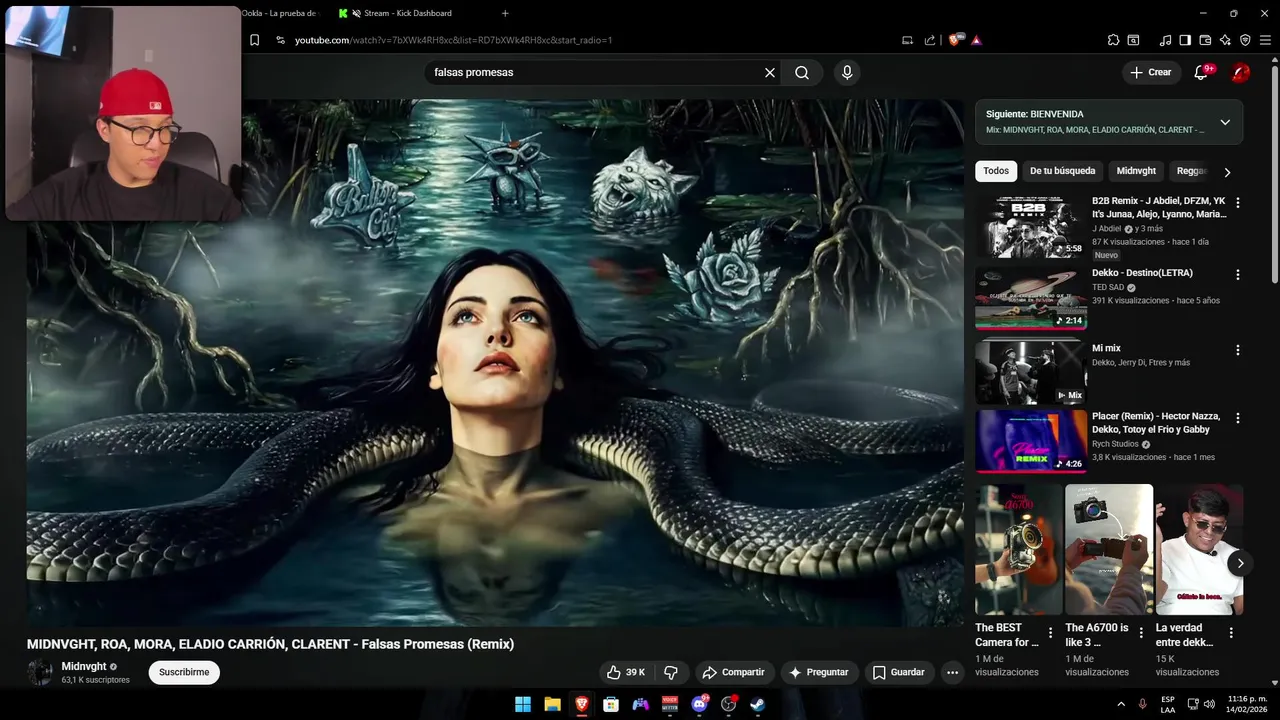The width and height of the screenshot is (1280, 720).
Task: Open File Explorer from taskbar
Action: point(552,704)
